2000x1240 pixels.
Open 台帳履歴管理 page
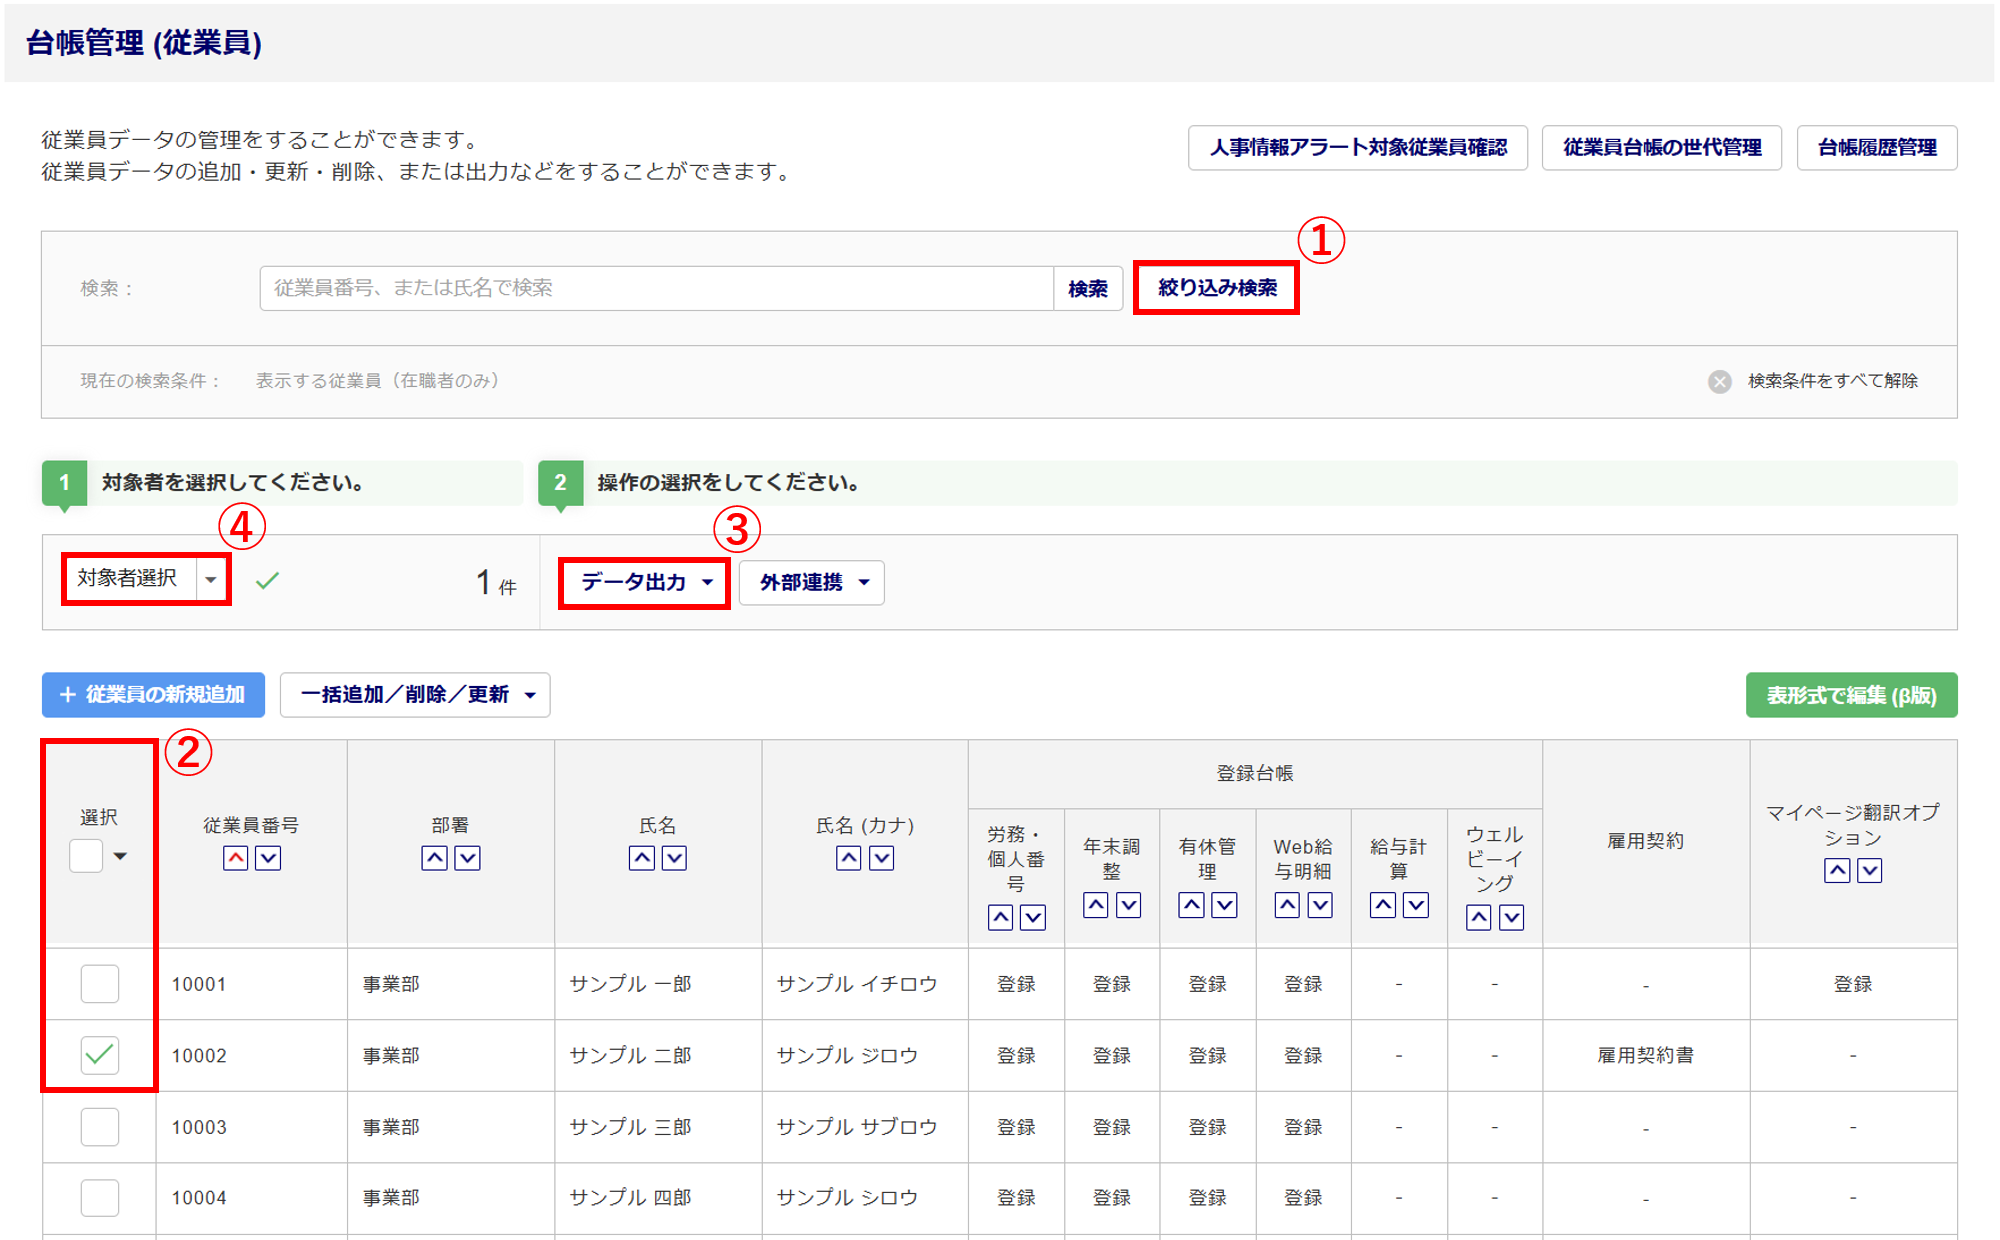(x=1876, y=148)
